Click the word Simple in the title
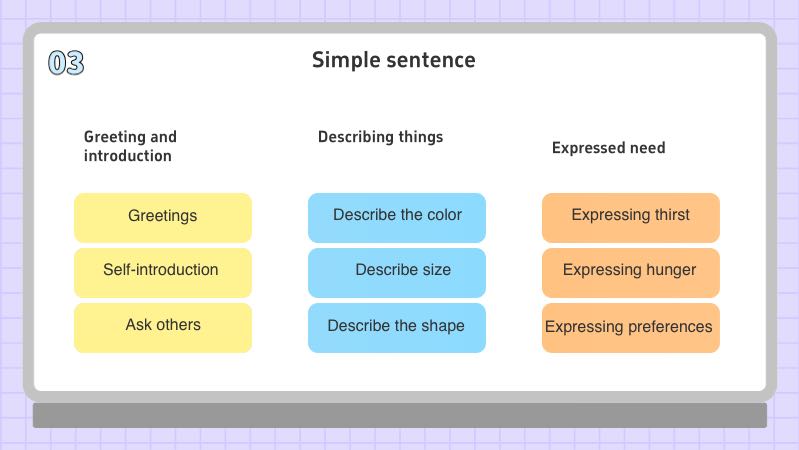Screen dimensions: 799x450 (340, 60)
